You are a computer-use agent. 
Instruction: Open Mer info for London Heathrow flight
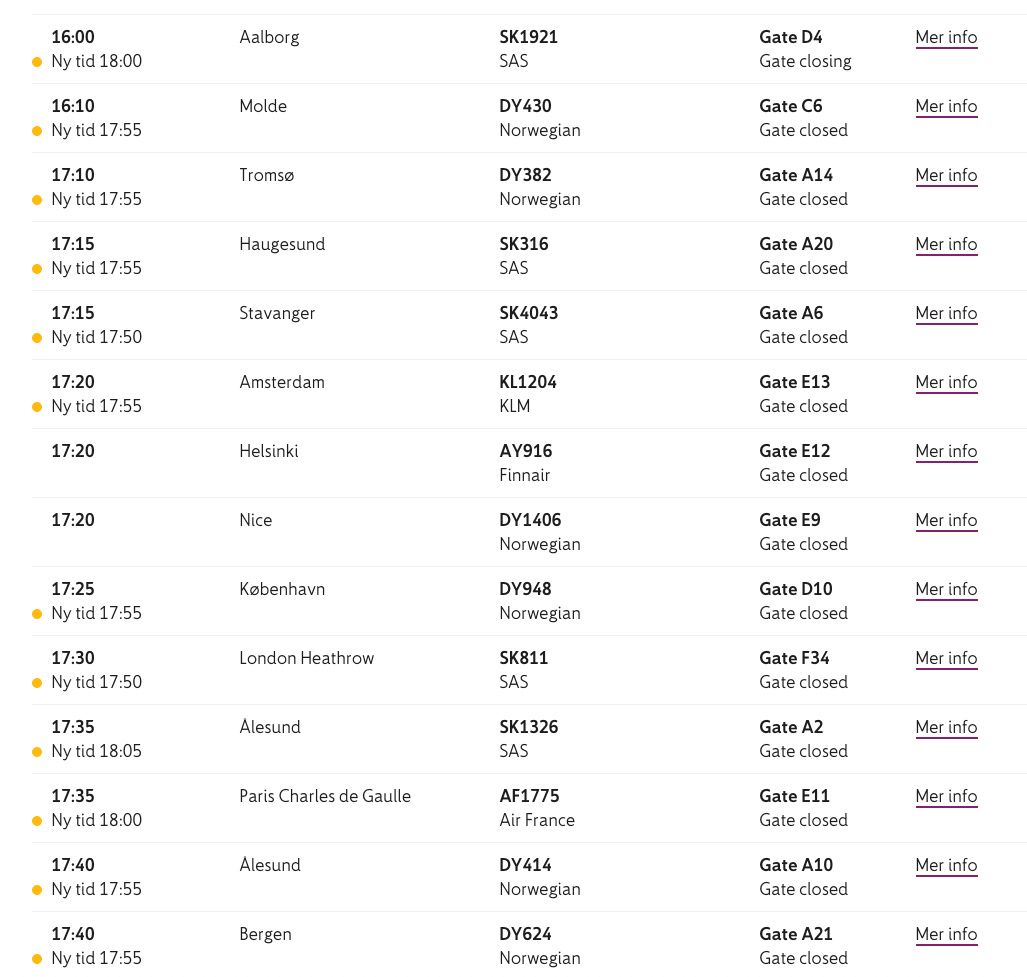945,659
